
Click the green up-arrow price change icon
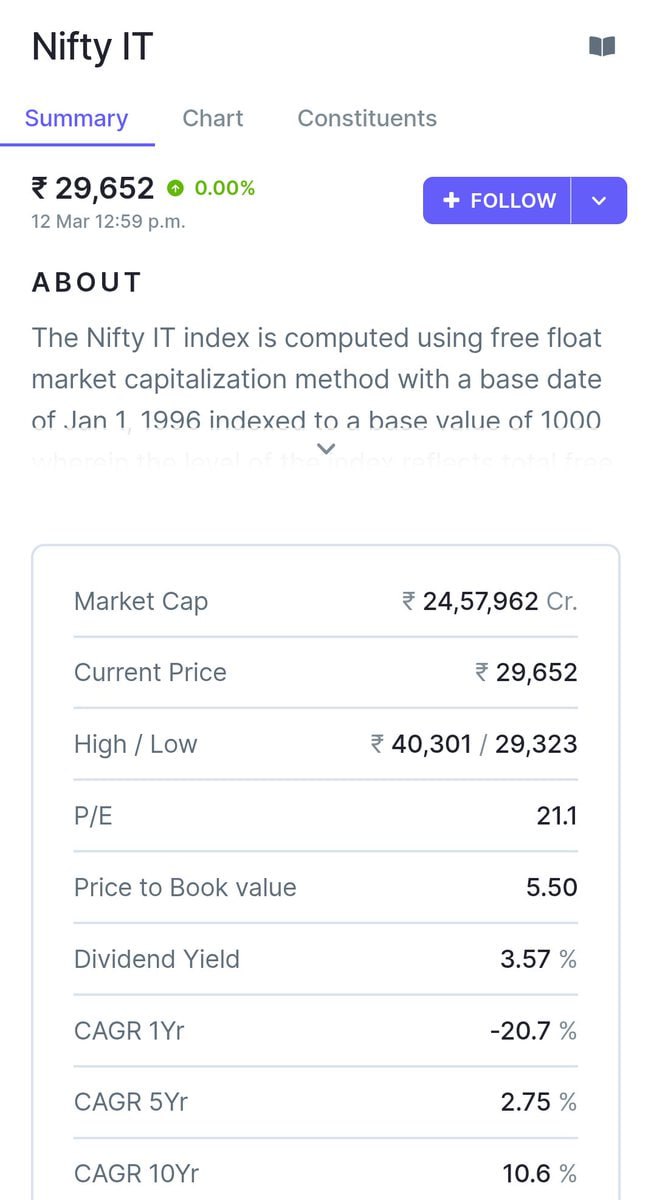coord(176,188)
